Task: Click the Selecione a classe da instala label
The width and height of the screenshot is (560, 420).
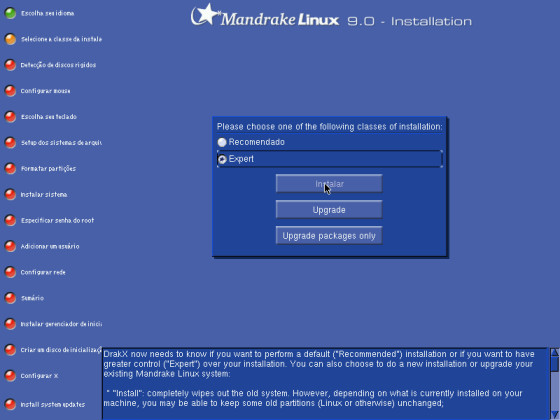Action: point(61,39)
